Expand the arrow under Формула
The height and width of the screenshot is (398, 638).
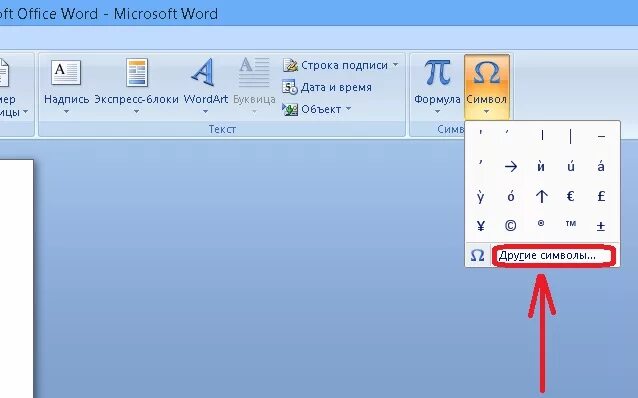437,111
